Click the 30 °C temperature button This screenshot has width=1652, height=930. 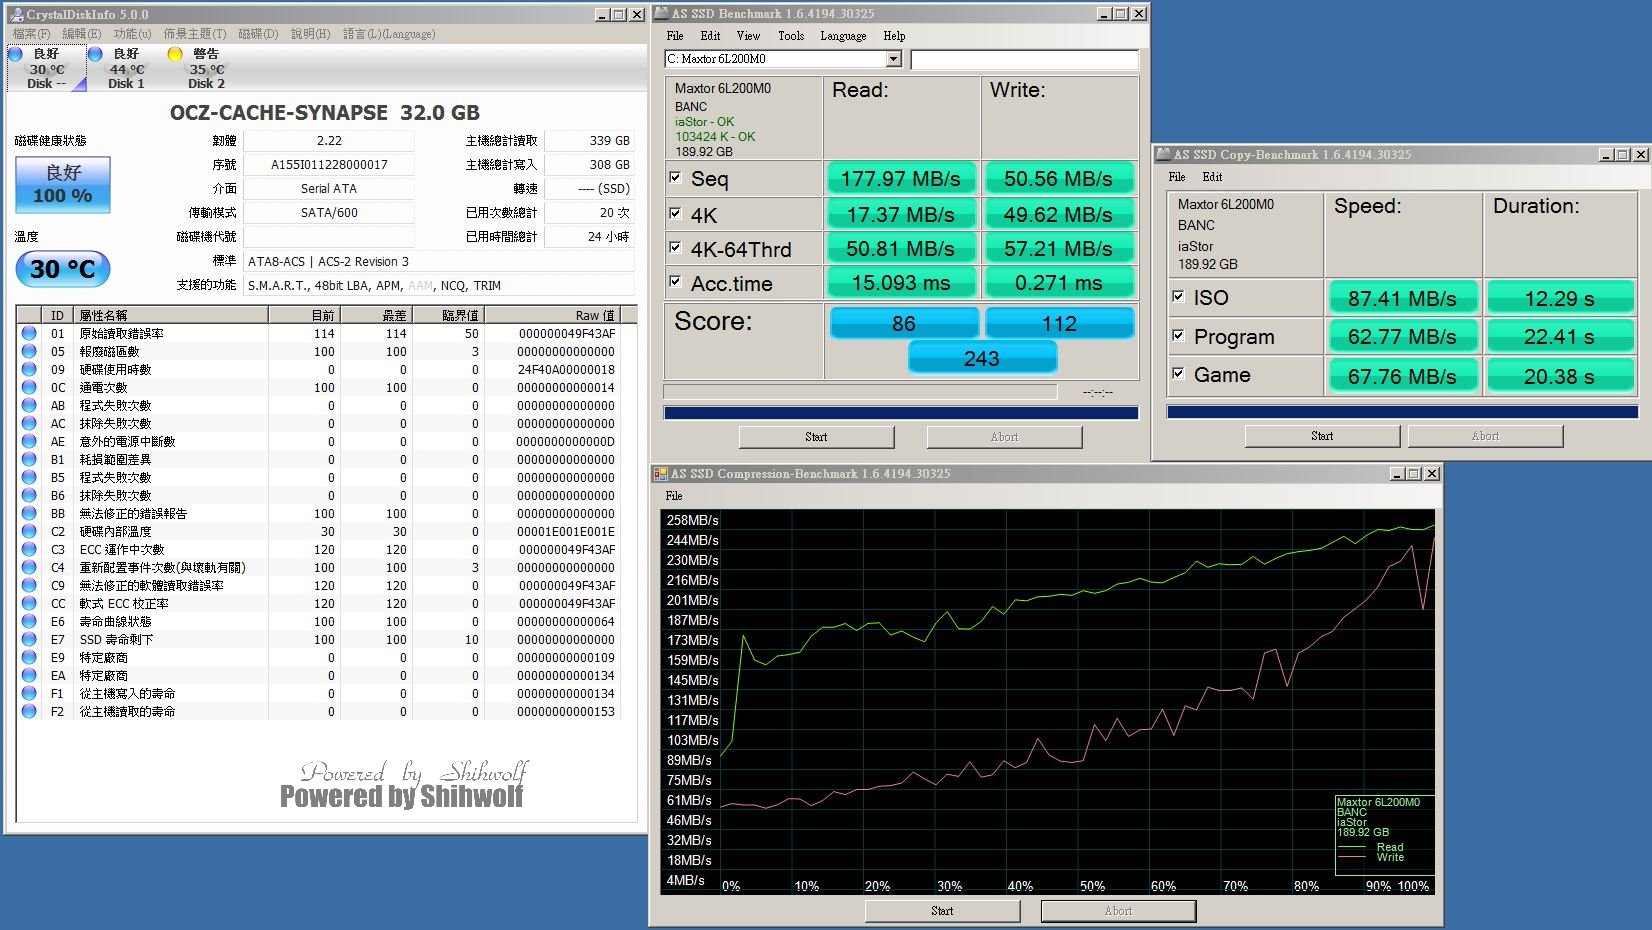tap(63, 269)
